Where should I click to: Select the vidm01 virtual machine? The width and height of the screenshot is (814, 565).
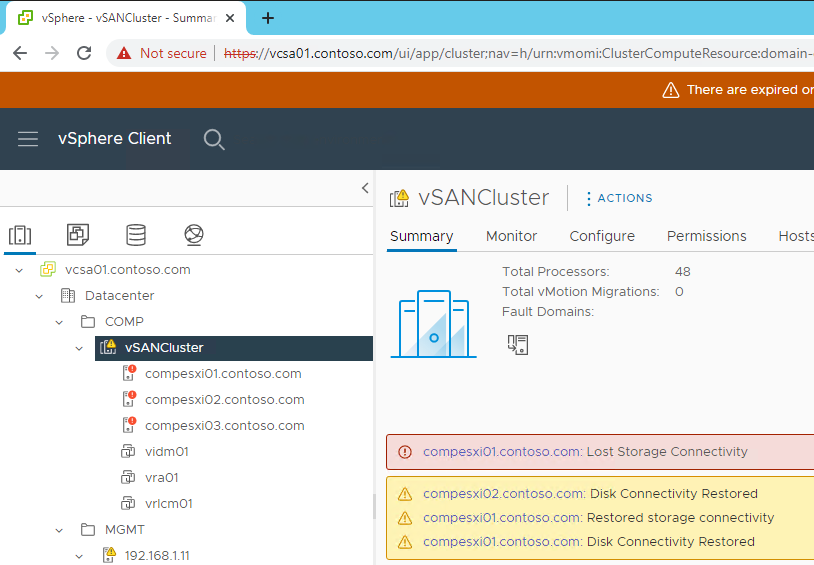click(167, 451)
